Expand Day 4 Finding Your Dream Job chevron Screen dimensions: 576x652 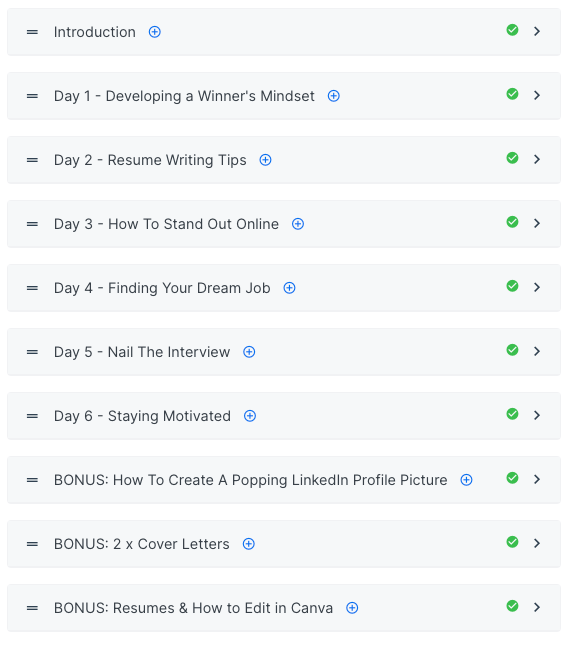537,287
